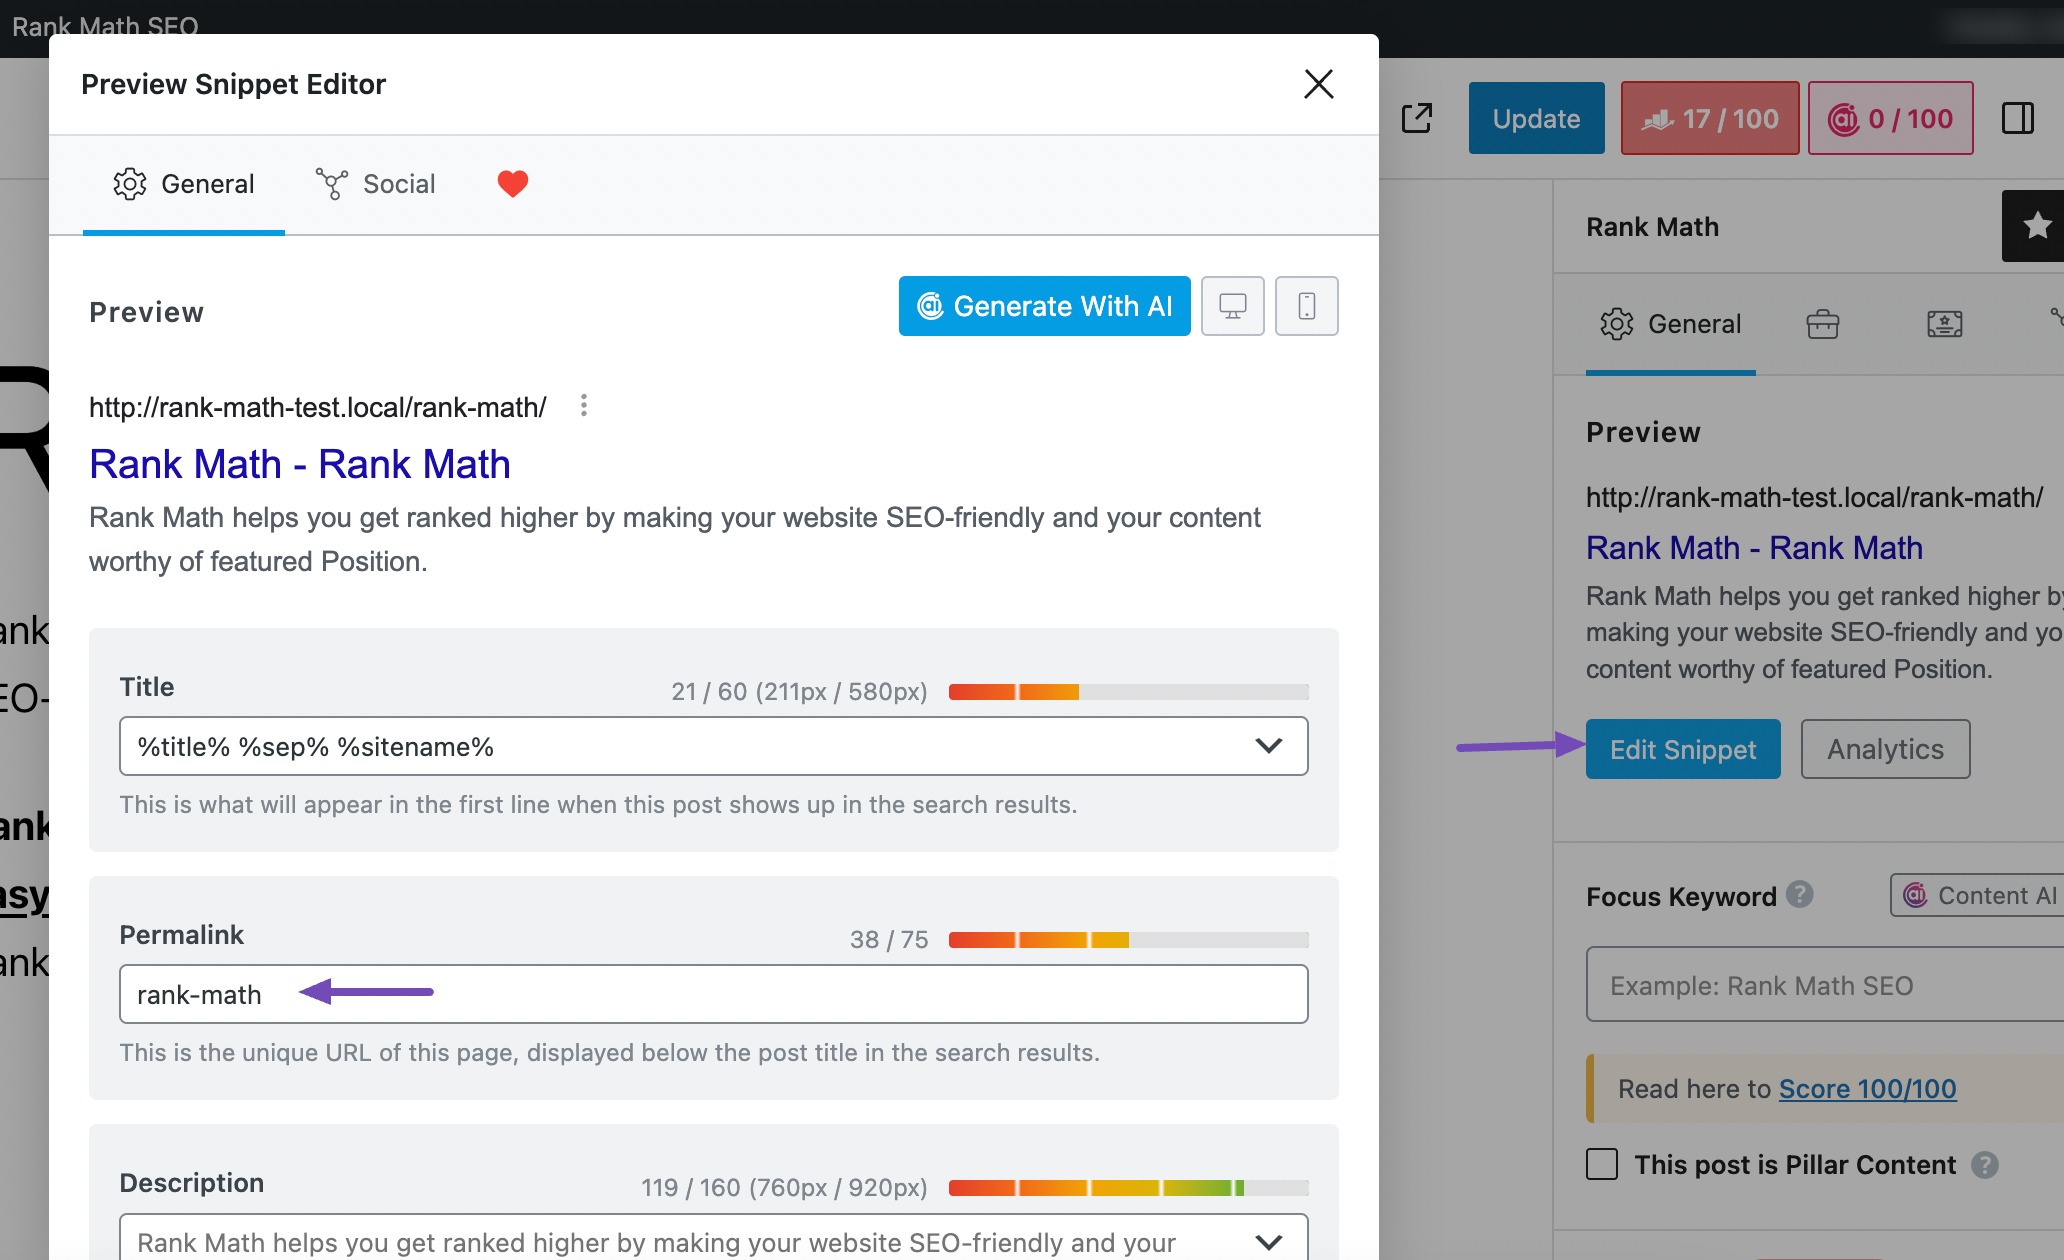The image size is (2064, 1260).
Task: Close the Preview Snippet Editor dialog
Action: coord(1319,84)
